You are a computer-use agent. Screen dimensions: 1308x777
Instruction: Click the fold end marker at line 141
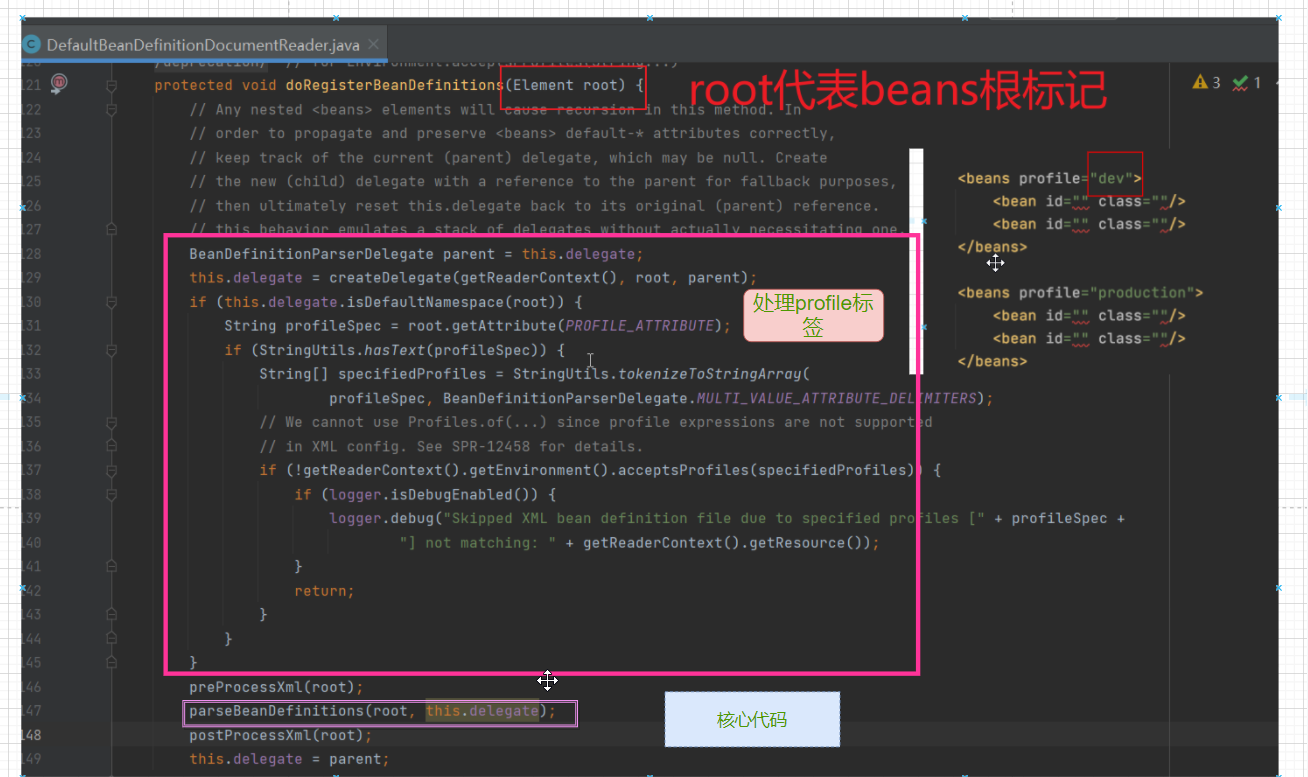tap(112, 566)
